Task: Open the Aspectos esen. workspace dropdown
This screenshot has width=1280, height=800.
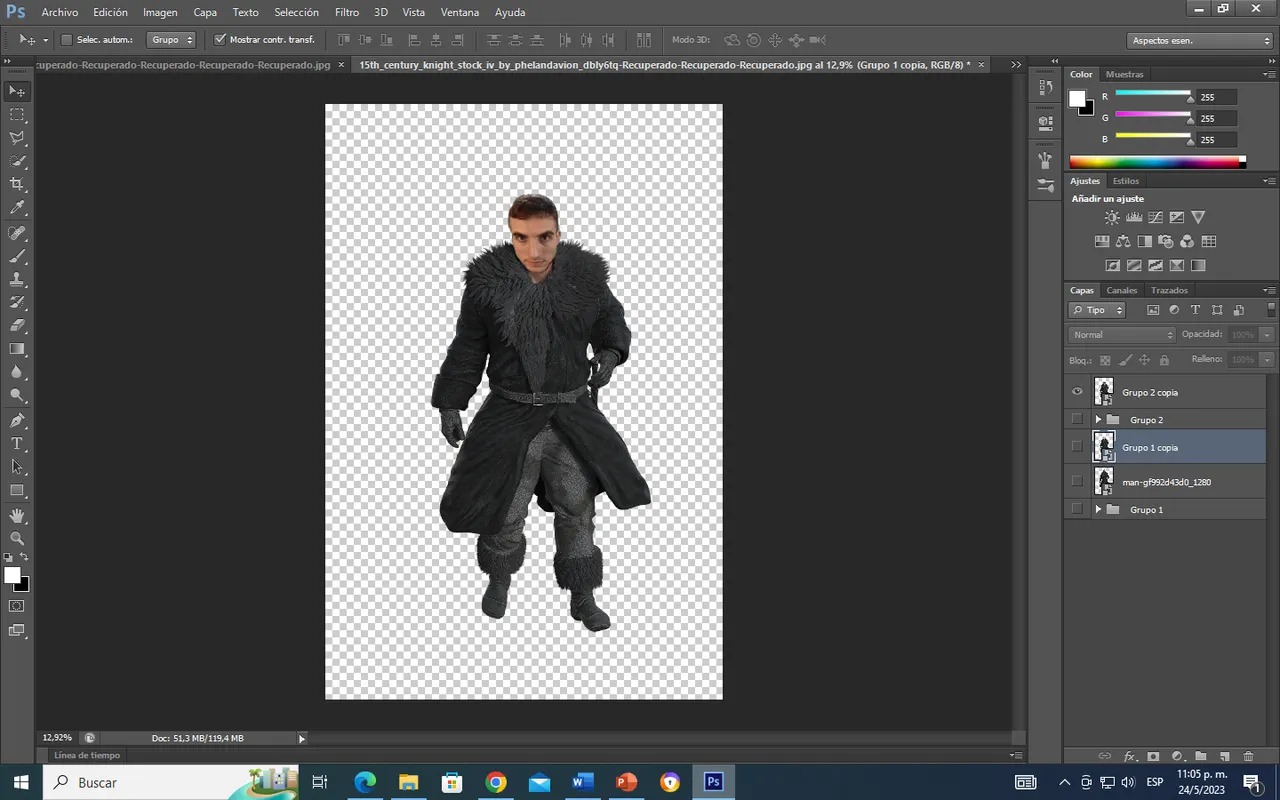Action: point(1200,41)
